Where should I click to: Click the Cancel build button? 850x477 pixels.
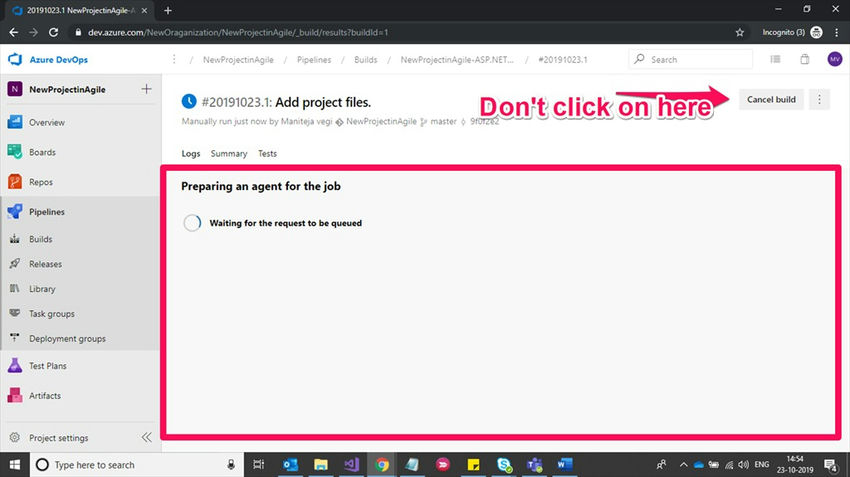click(771, 99)
